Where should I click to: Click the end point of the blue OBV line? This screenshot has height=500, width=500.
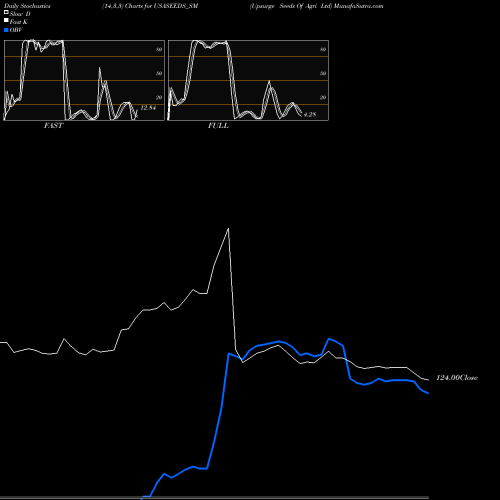pos(428,393)
